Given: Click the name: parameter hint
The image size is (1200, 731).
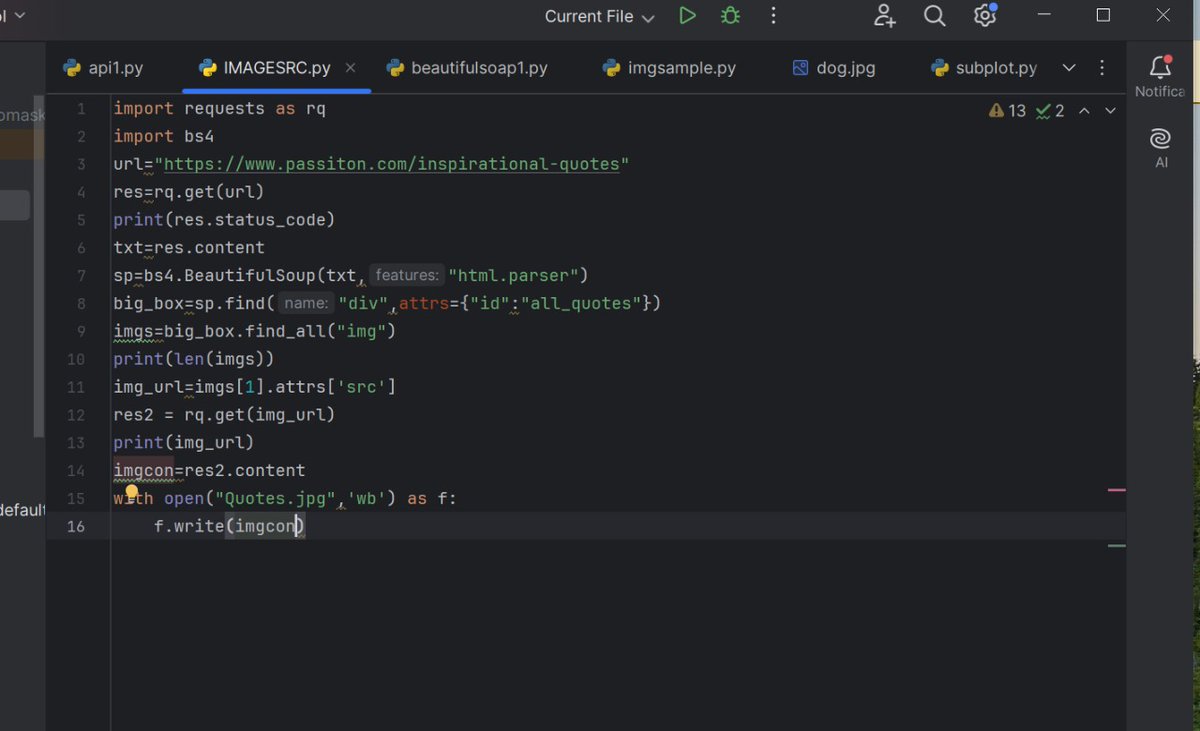Looking at the screenshot, I should click(306, 303).
